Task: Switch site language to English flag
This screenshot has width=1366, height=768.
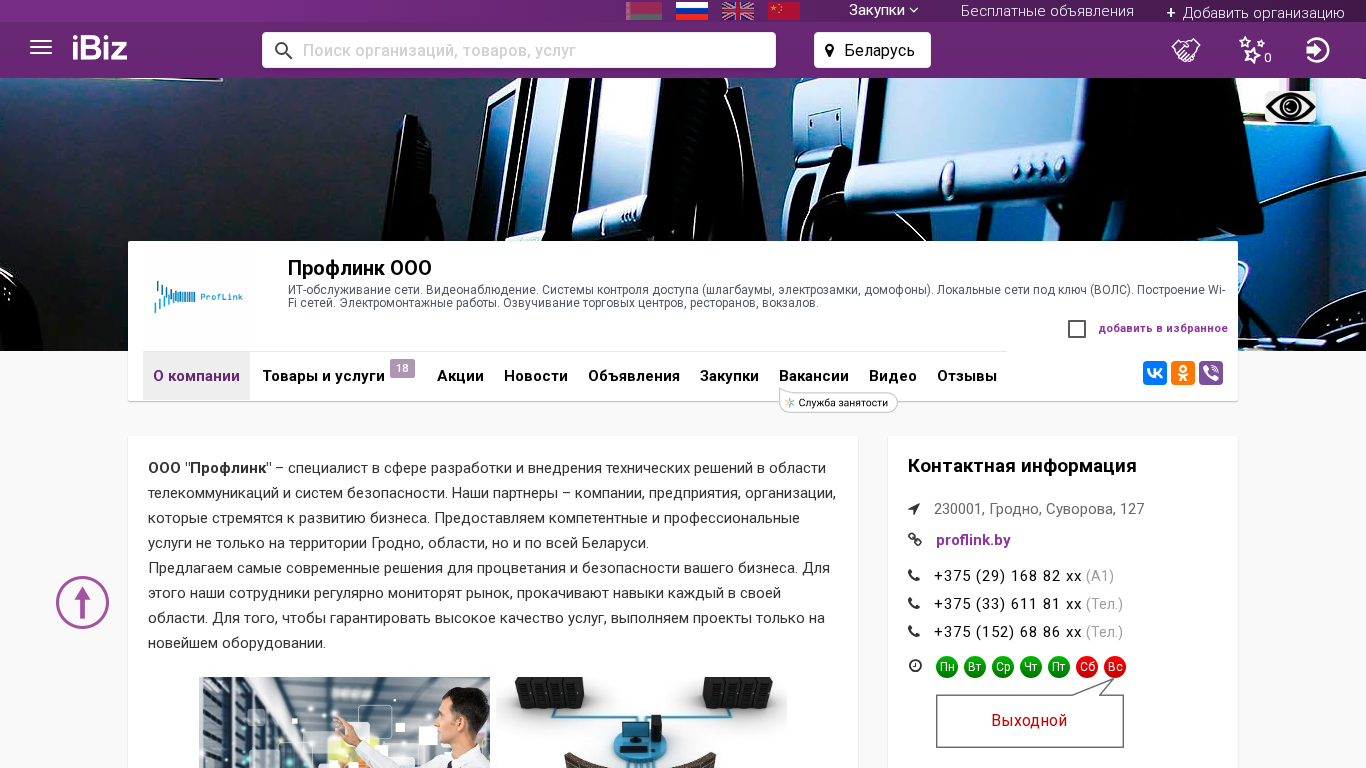Action: [x=738, y=11]
